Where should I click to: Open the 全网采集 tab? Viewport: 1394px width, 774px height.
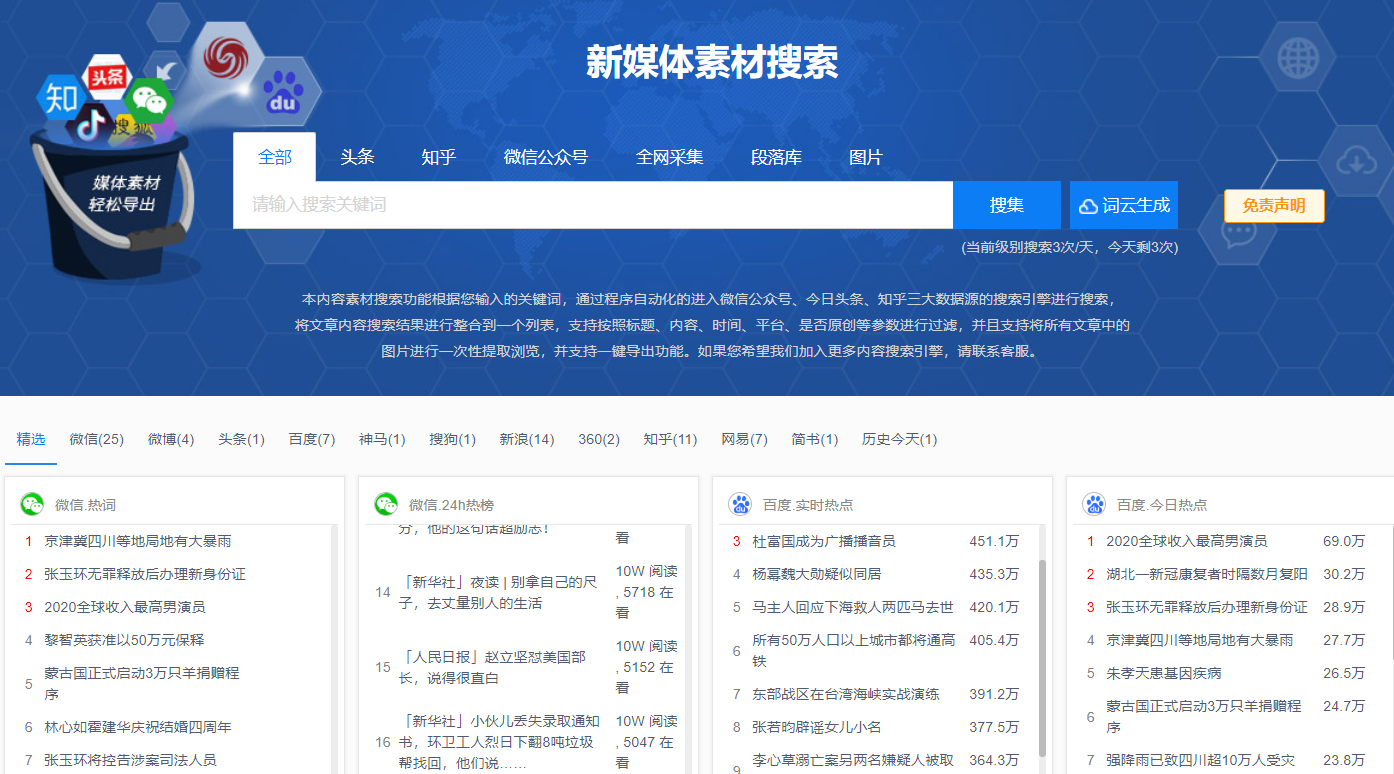pos(670,157)
